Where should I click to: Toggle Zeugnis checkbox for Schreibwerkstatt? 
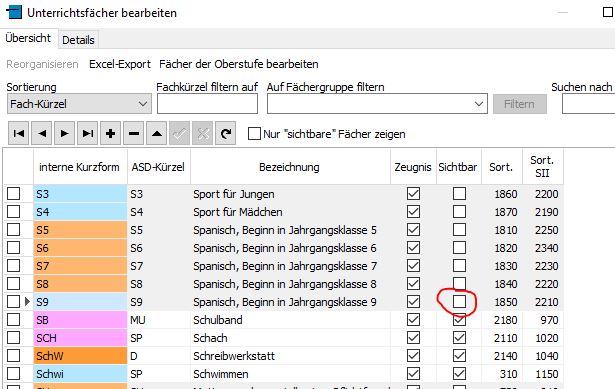(x=413, y=356)
